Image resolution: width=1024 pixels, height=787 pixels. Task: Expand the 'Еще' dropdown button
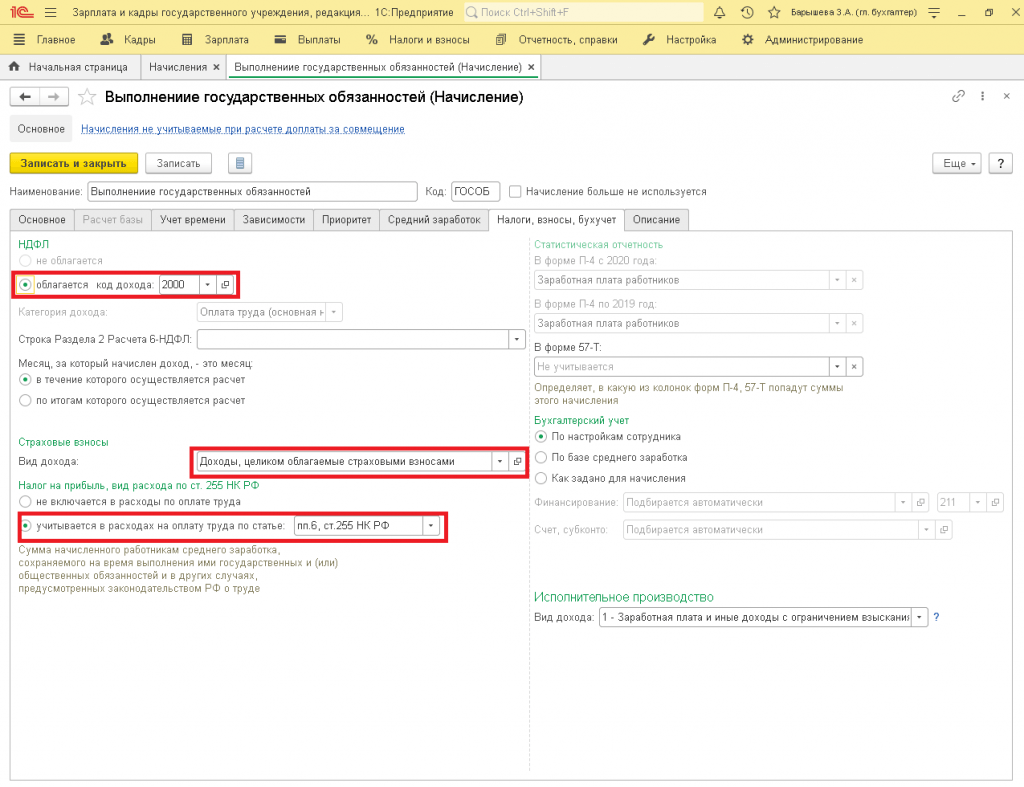[958, 163]
